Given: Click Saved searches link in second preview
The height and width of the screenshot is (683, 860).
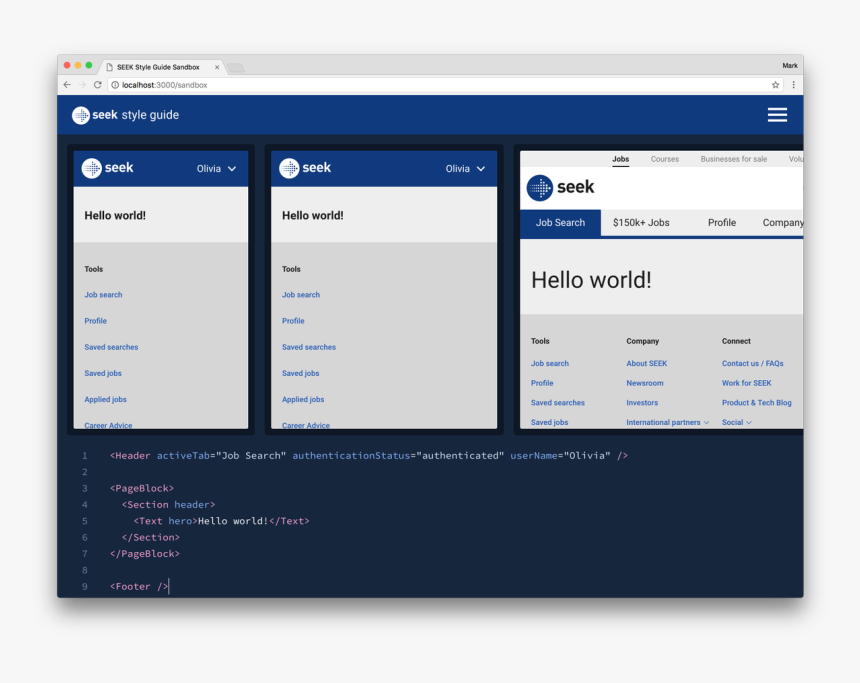Looking at the screenshot, I should (309, 347).
